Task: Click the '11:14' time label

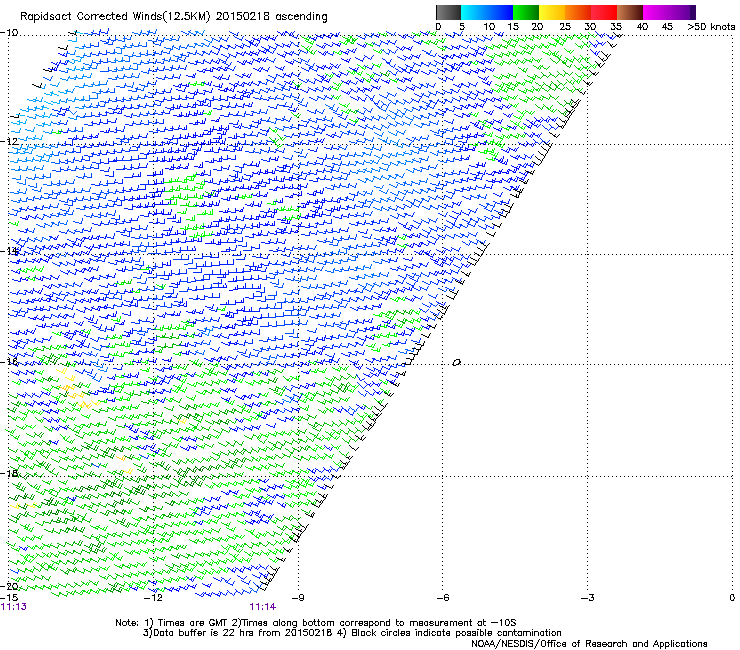Action: click(x=262, y=607)
